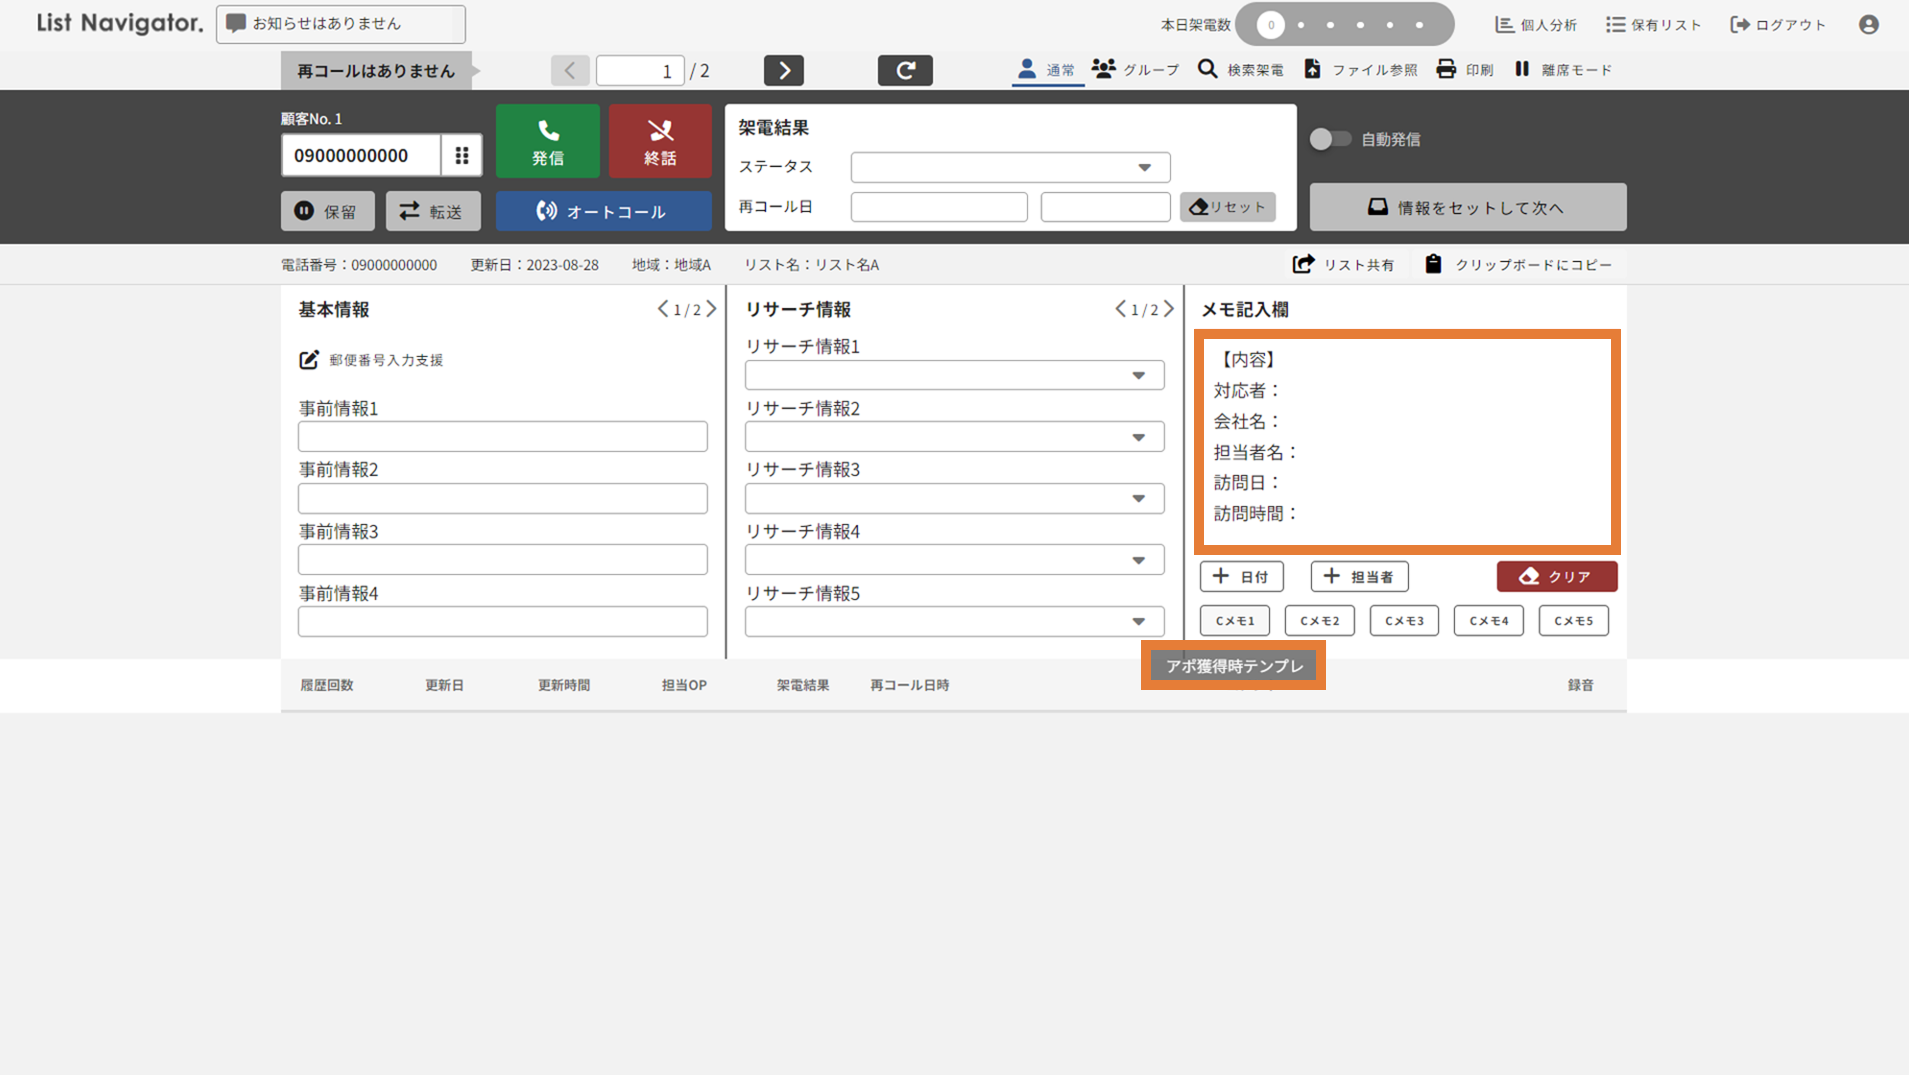The image size is (1909, 1075).
Task: Open the リサーチ情報1 dropdown
Action: point(954,375)
